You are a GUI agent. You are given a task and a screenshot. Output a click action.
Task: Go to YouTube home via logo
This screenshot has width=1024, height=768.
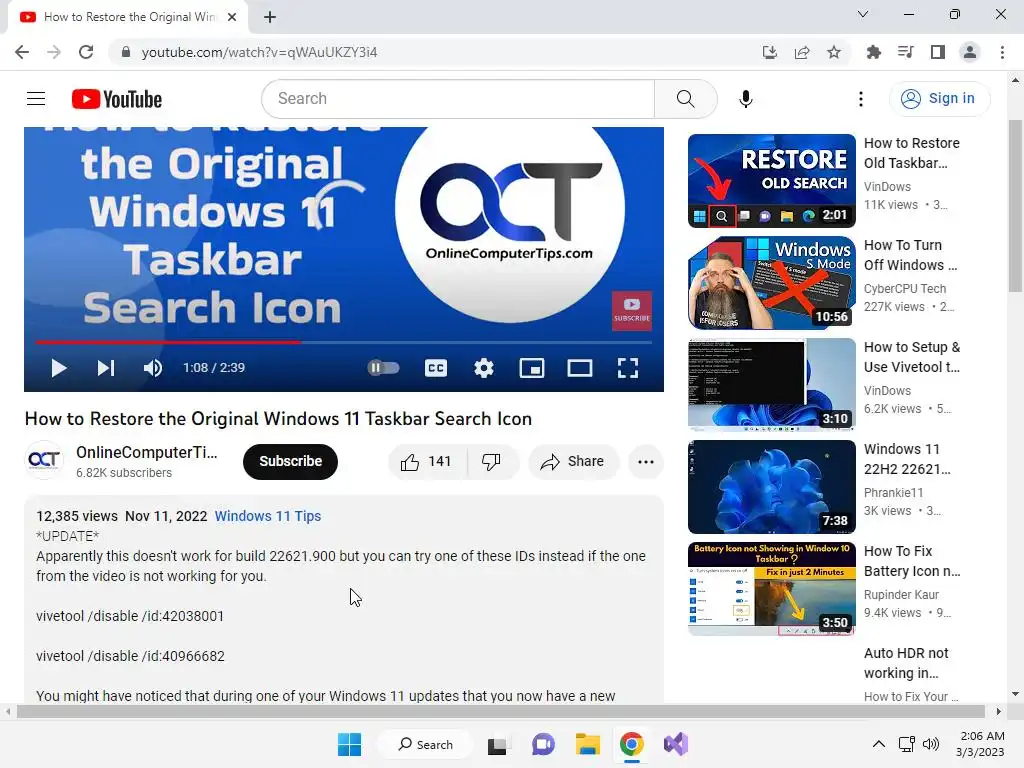pyautogui.click(x=117, y=99)
